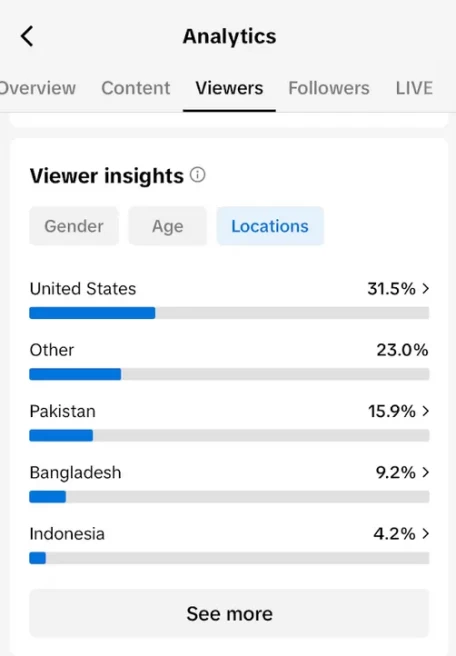
Task: Expand United States location details chevron
Action: [425, 289]
